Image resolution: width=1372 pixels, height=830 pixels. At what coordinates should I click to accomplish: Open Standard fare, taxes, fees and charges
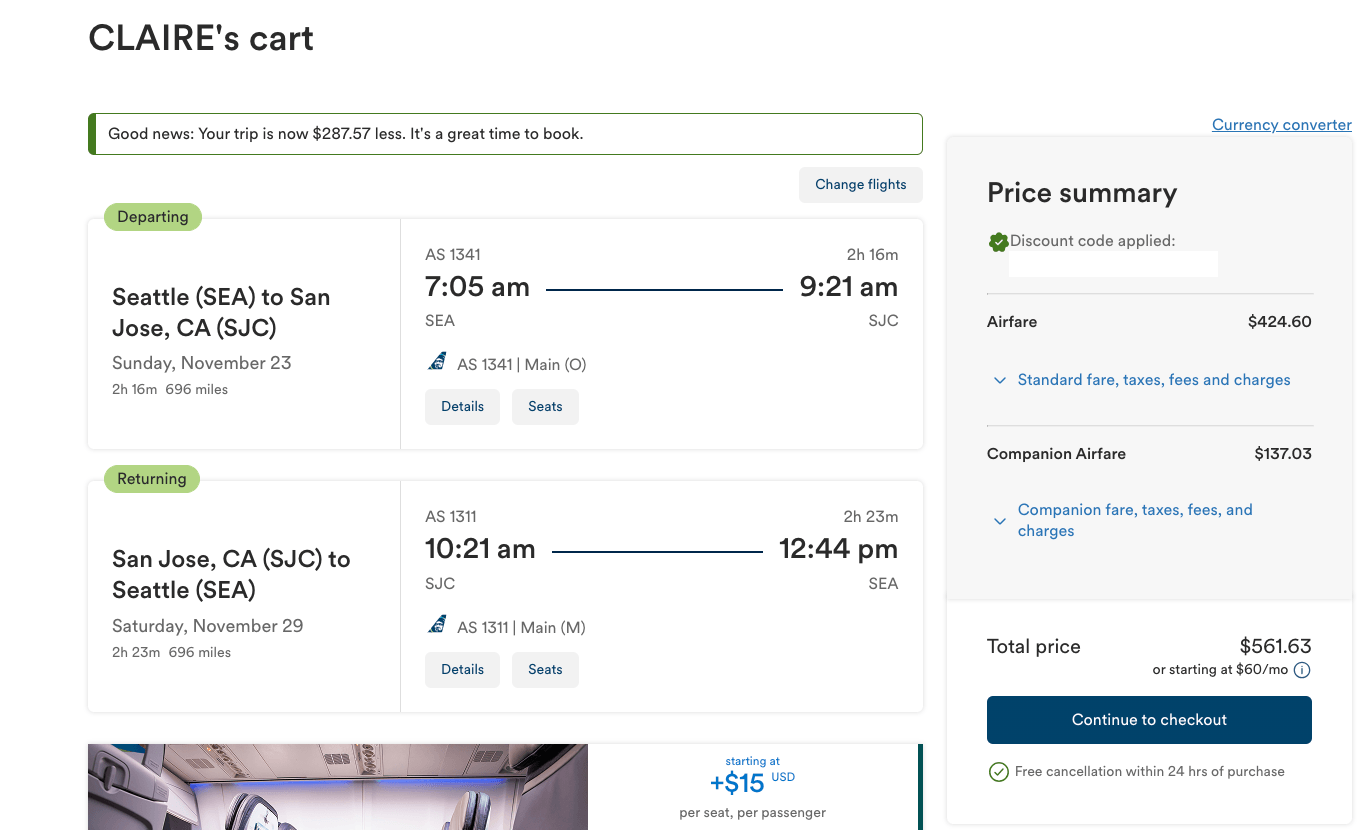pos(1153,380)
